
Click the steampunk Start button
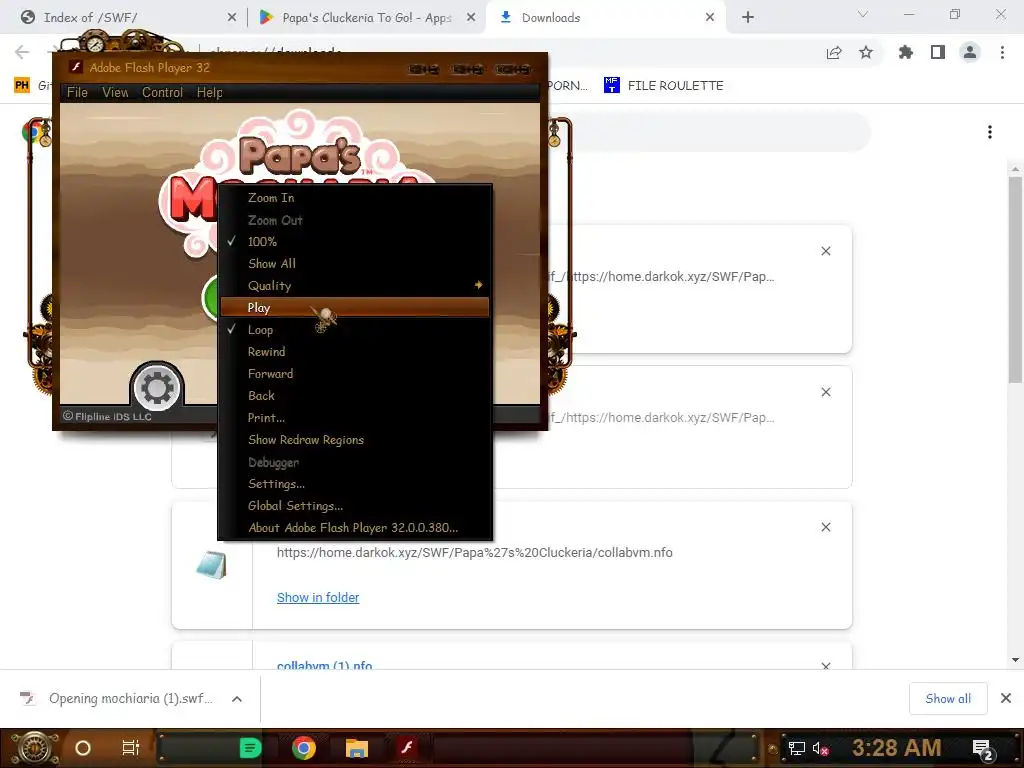[34, 748]
